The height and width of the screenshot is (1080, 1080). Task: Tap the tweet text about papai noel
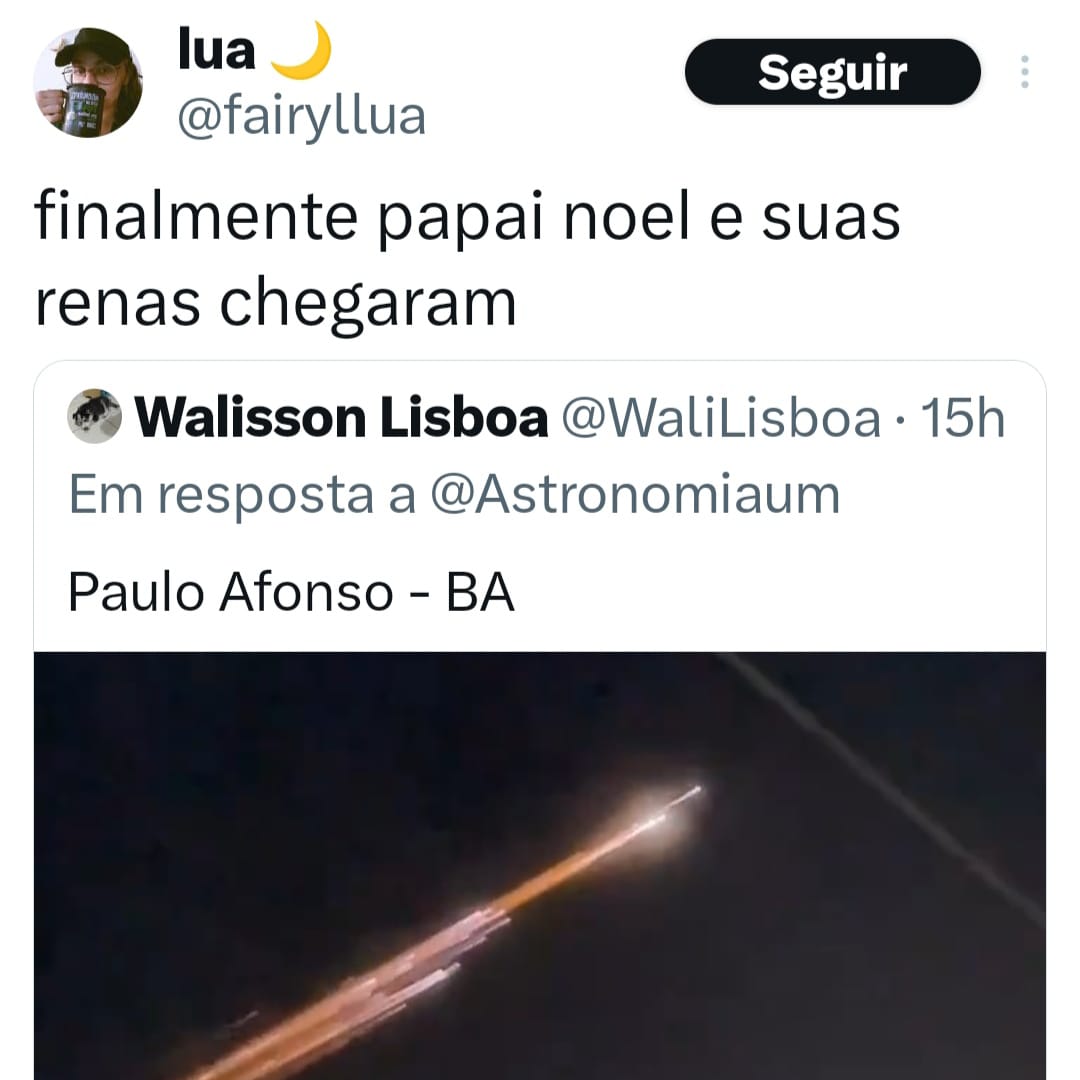tap(467, 260)
